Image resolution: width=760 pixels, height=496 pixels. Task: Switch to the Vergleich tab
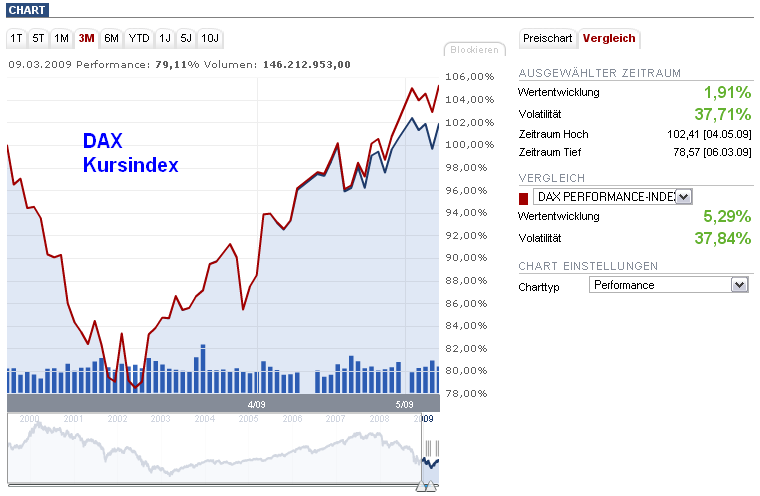pyautogui.click(x=609, y=38)
